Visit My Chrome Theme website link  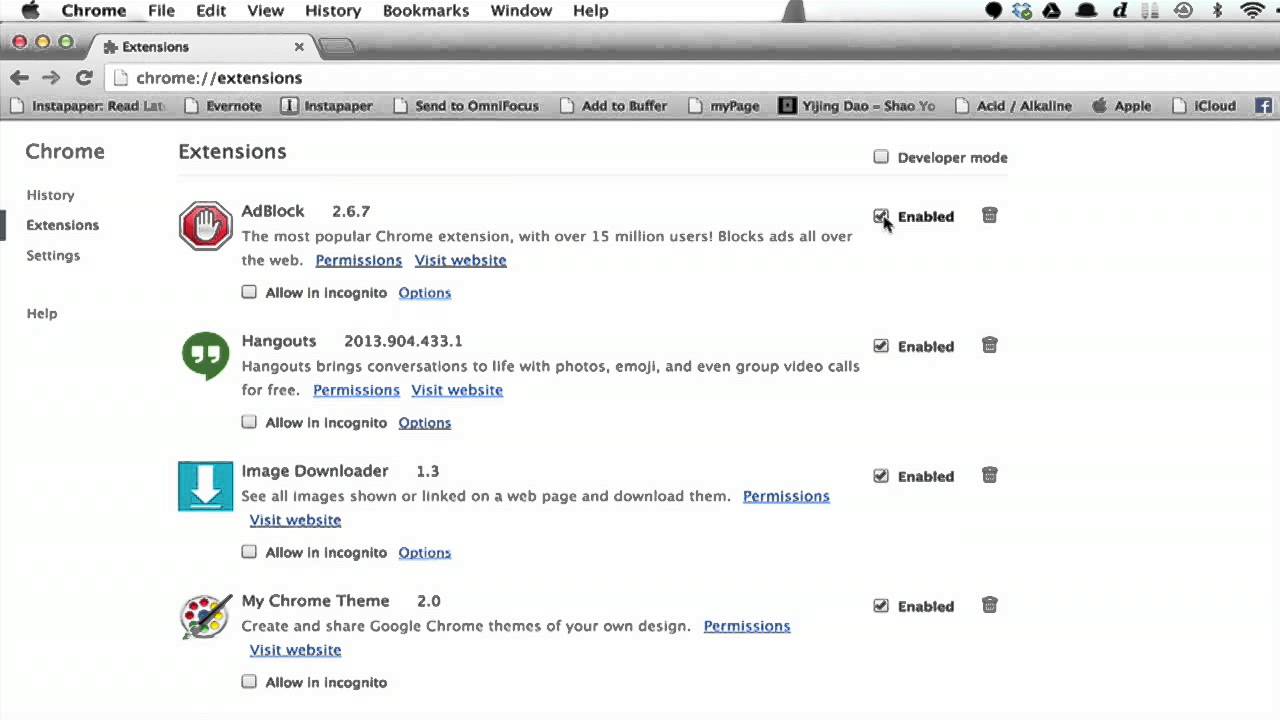click(295, 650)
